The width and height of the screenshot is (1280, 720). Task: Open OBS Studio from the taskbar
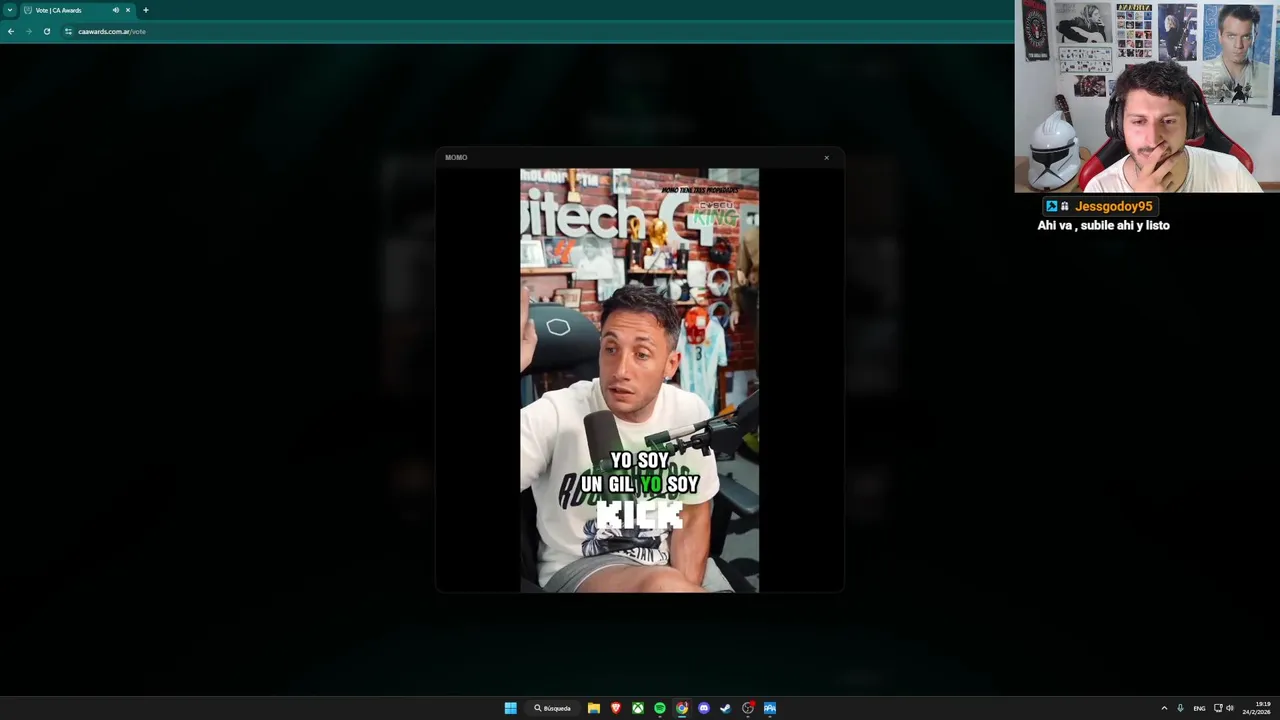pyautogui.click(x=748, y=708)
